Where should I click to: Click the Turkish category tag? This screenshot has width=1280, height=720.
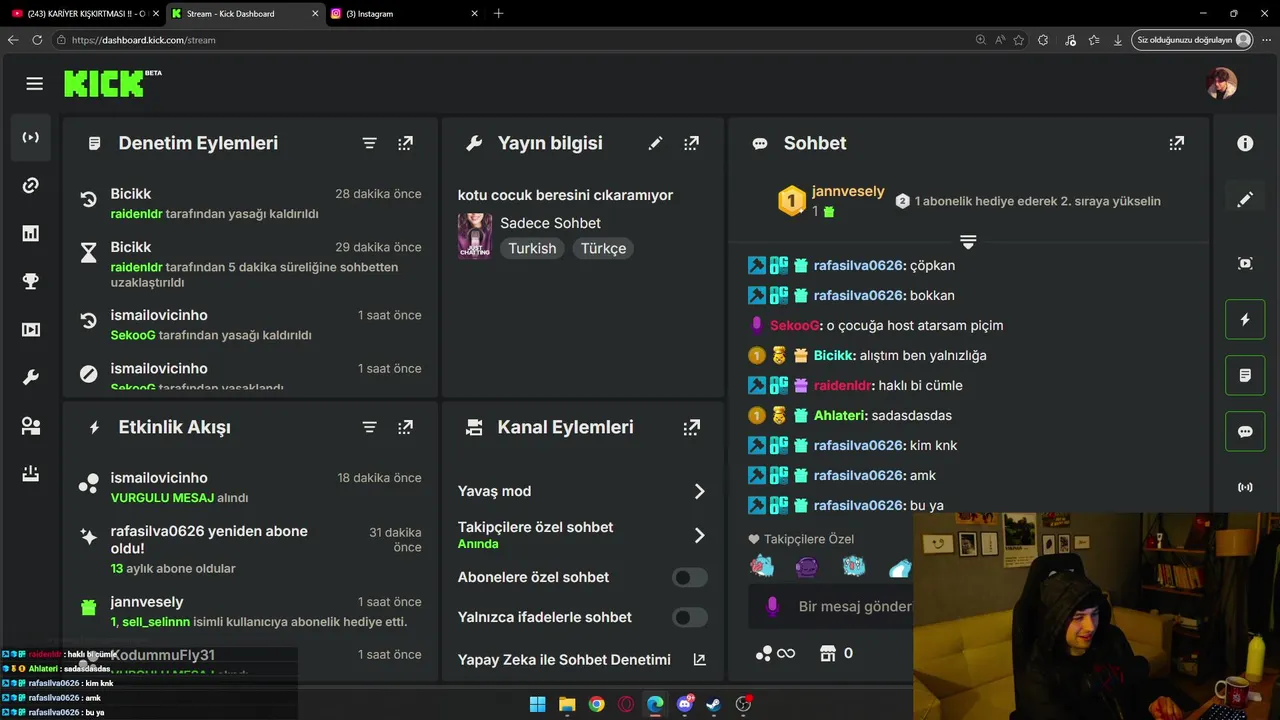click(532, 248)
